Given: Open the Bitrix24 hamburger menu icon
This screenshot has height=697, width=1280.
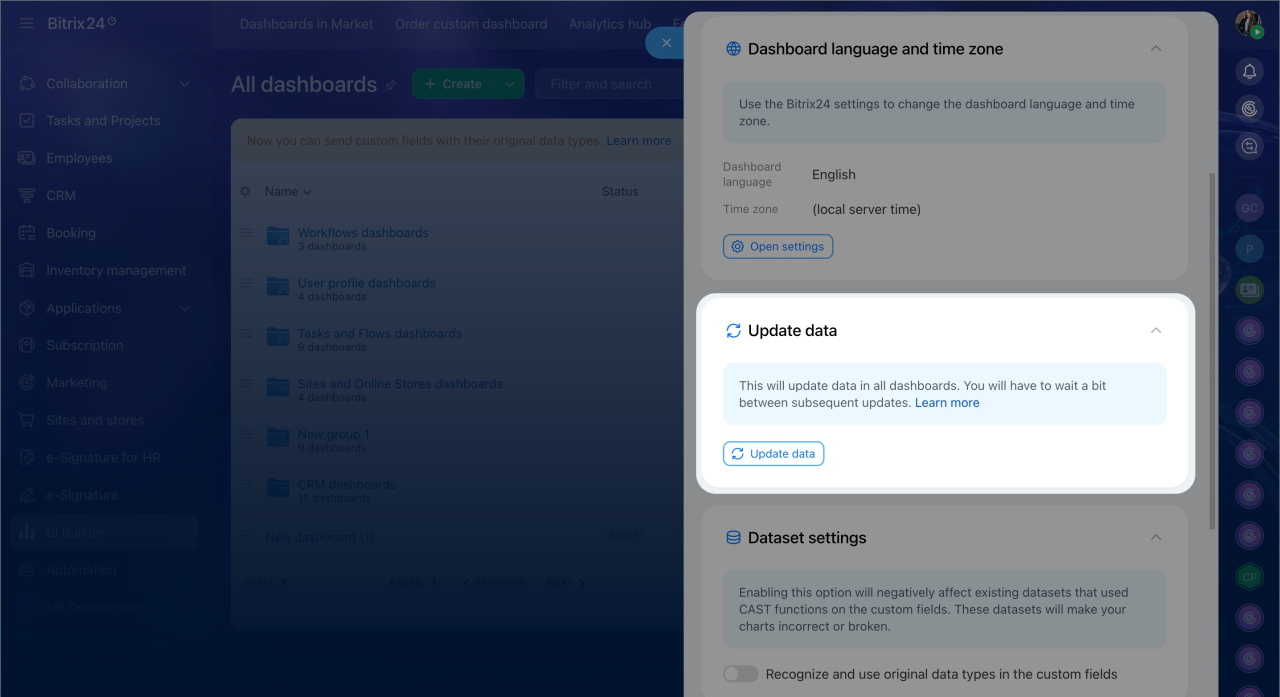Looking at the screenshot, I should [x=26, y=23].
